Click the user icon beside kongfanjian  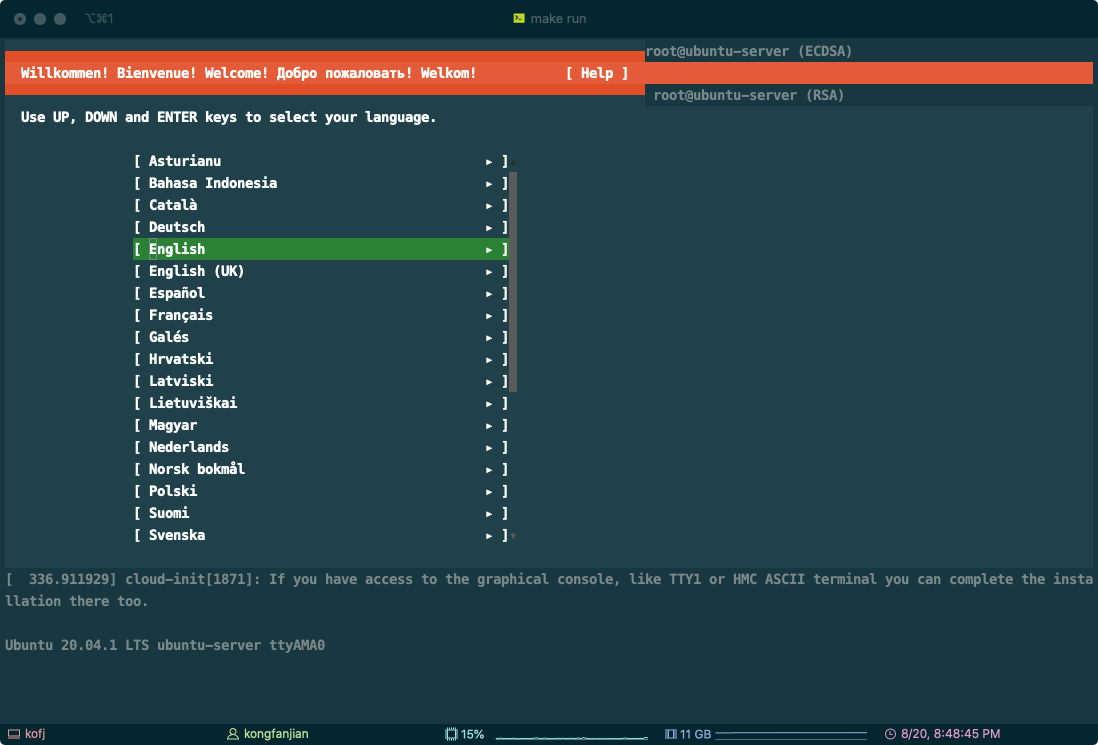234,734
